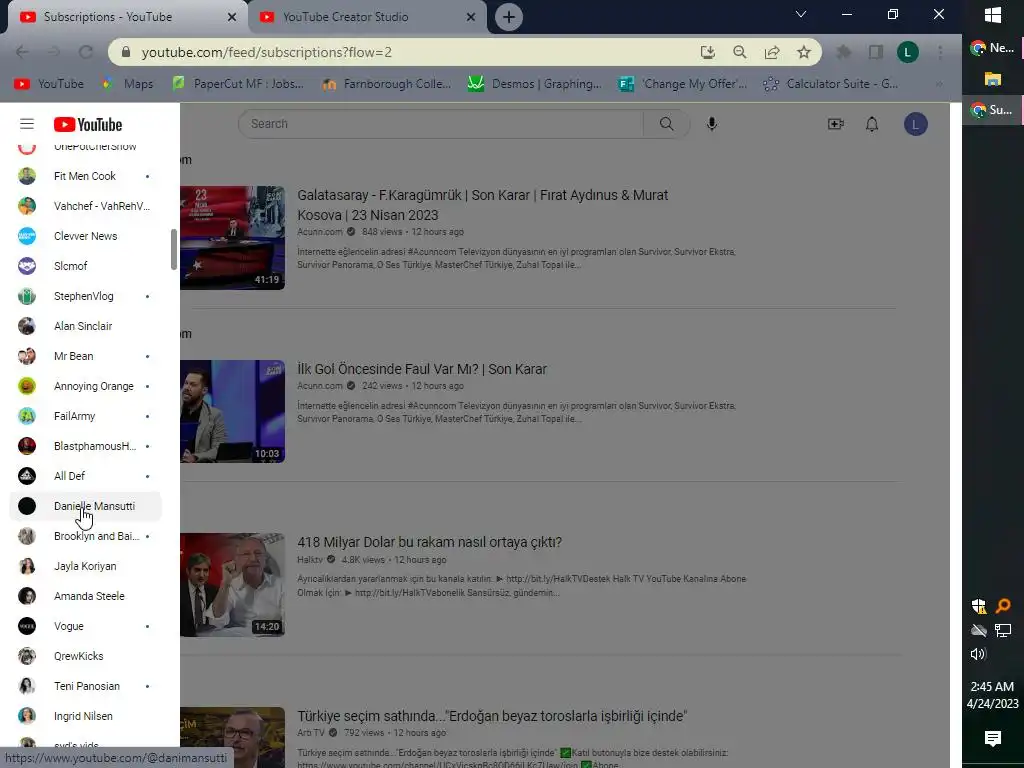Open the '418 Milyar Dolar' video title
The height and width of the screenshot is (768, 1024).
click(429, 542)
